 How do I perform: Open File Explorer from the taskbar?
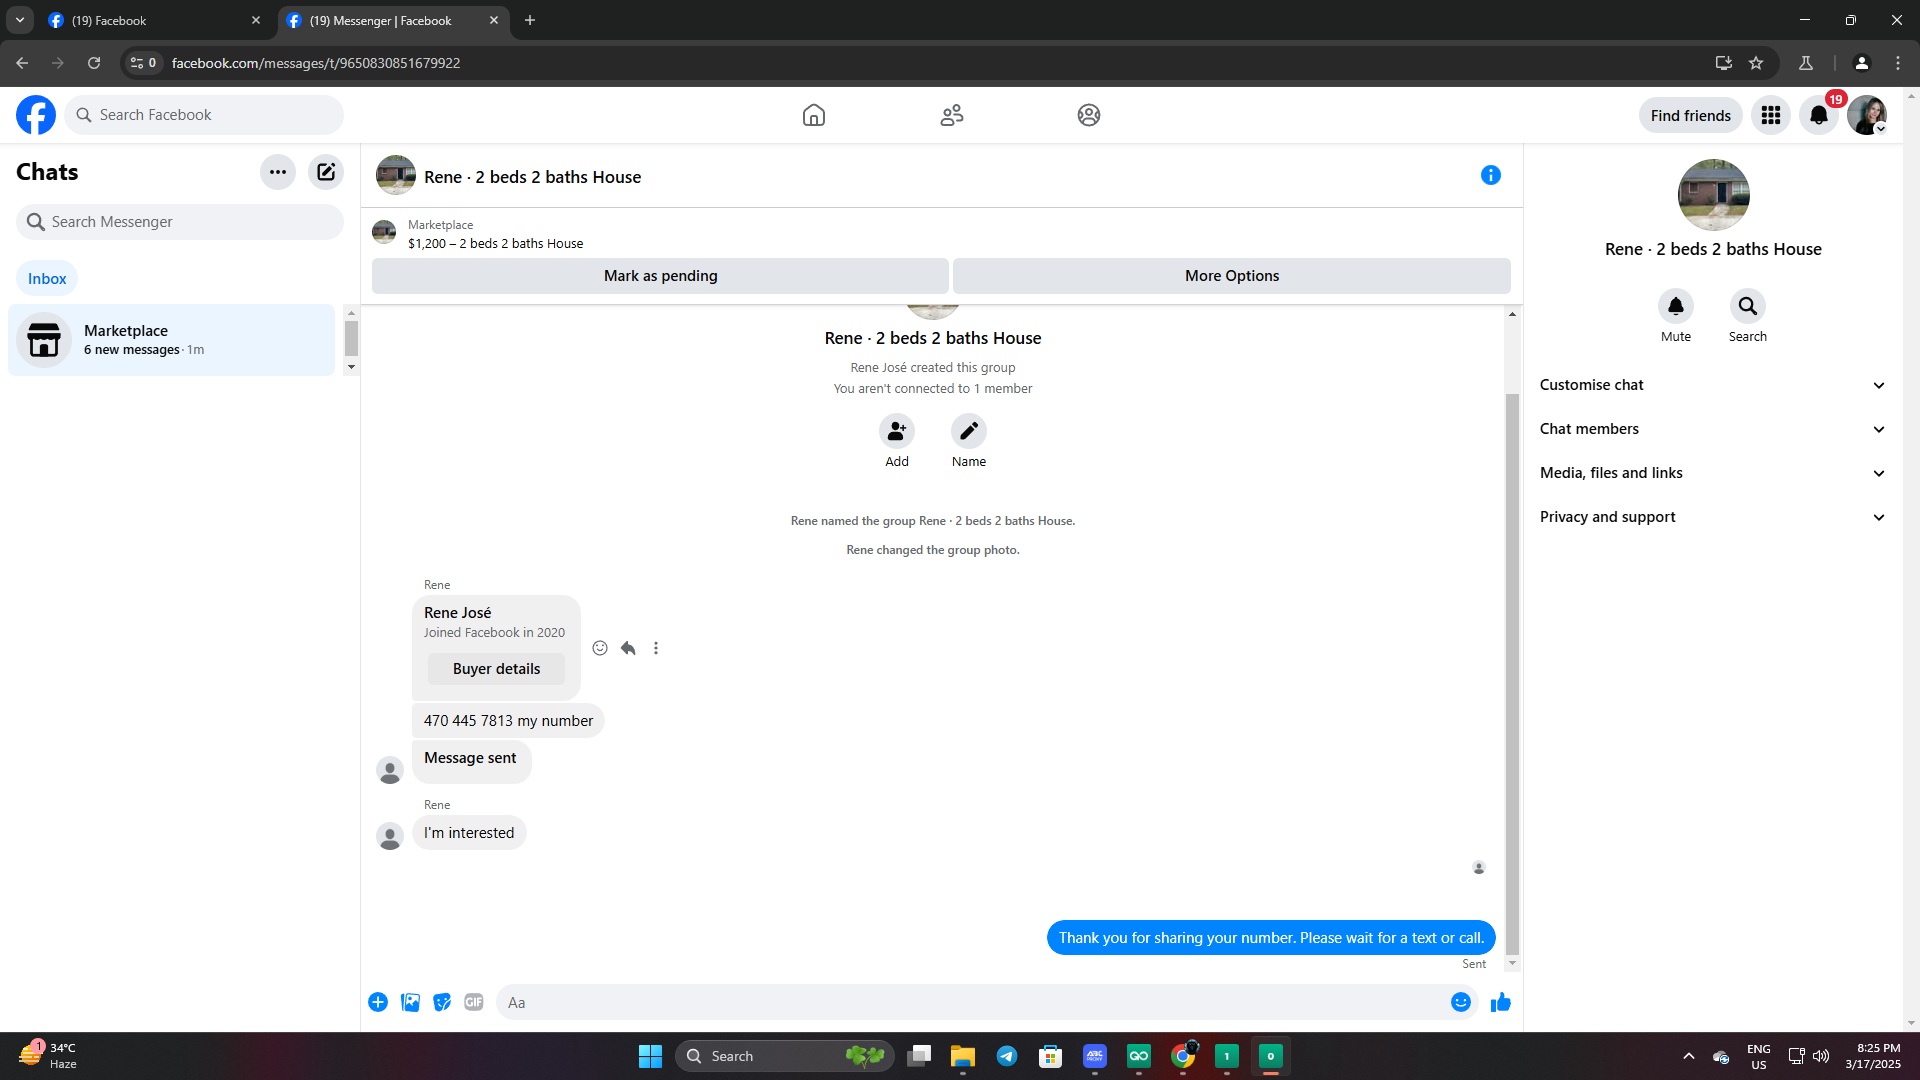pyautogui.click(x=963, y=1056)
